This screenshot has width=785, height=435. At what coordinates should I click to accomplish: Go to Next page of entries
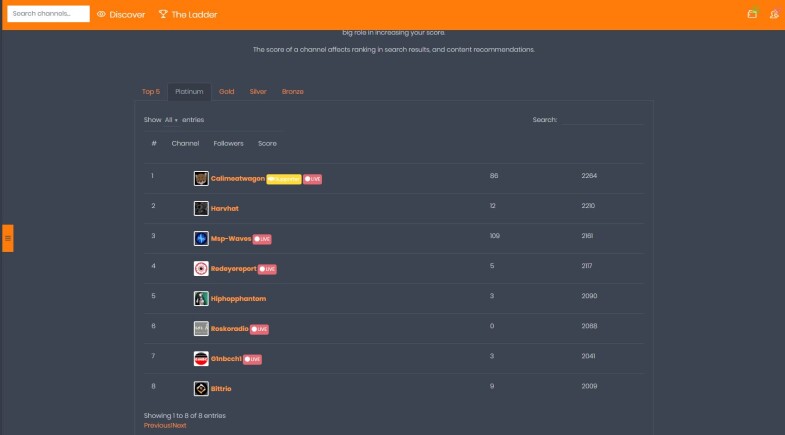coord(179,426)
